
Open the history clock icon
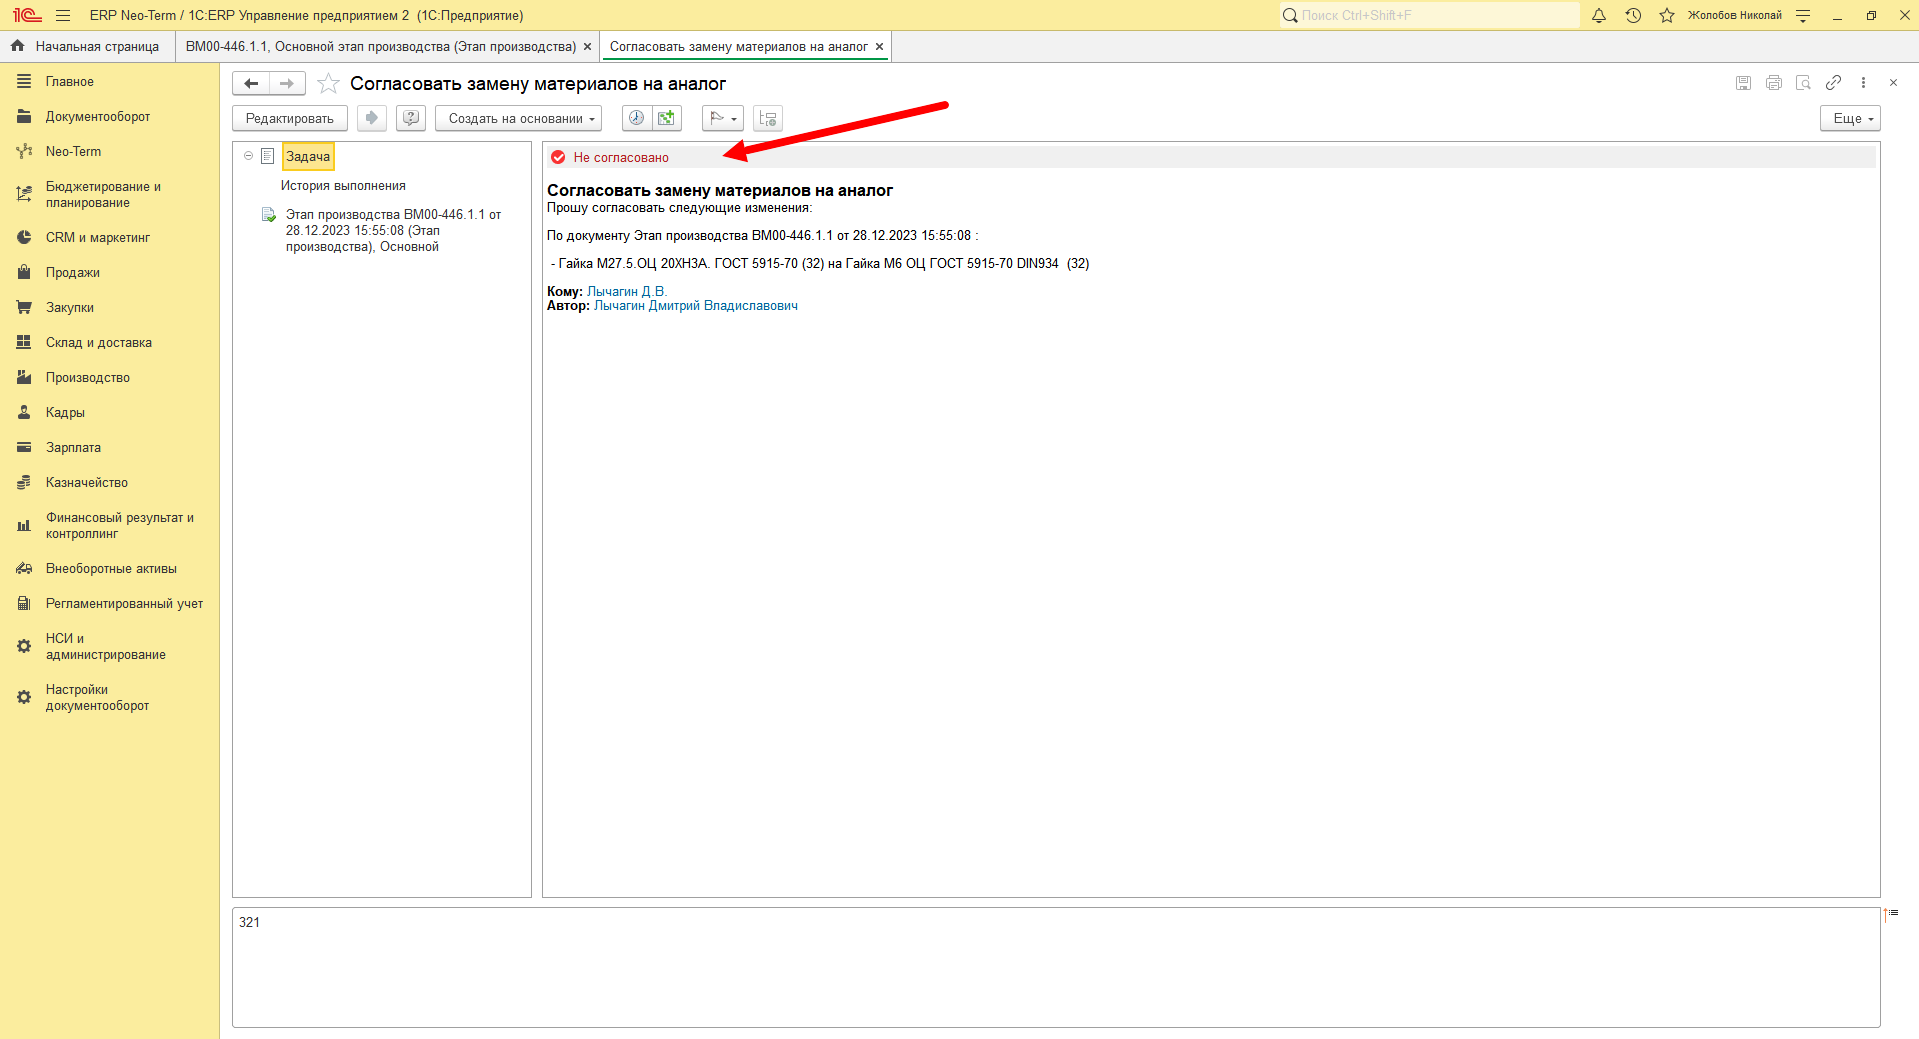click(1633, 15)
